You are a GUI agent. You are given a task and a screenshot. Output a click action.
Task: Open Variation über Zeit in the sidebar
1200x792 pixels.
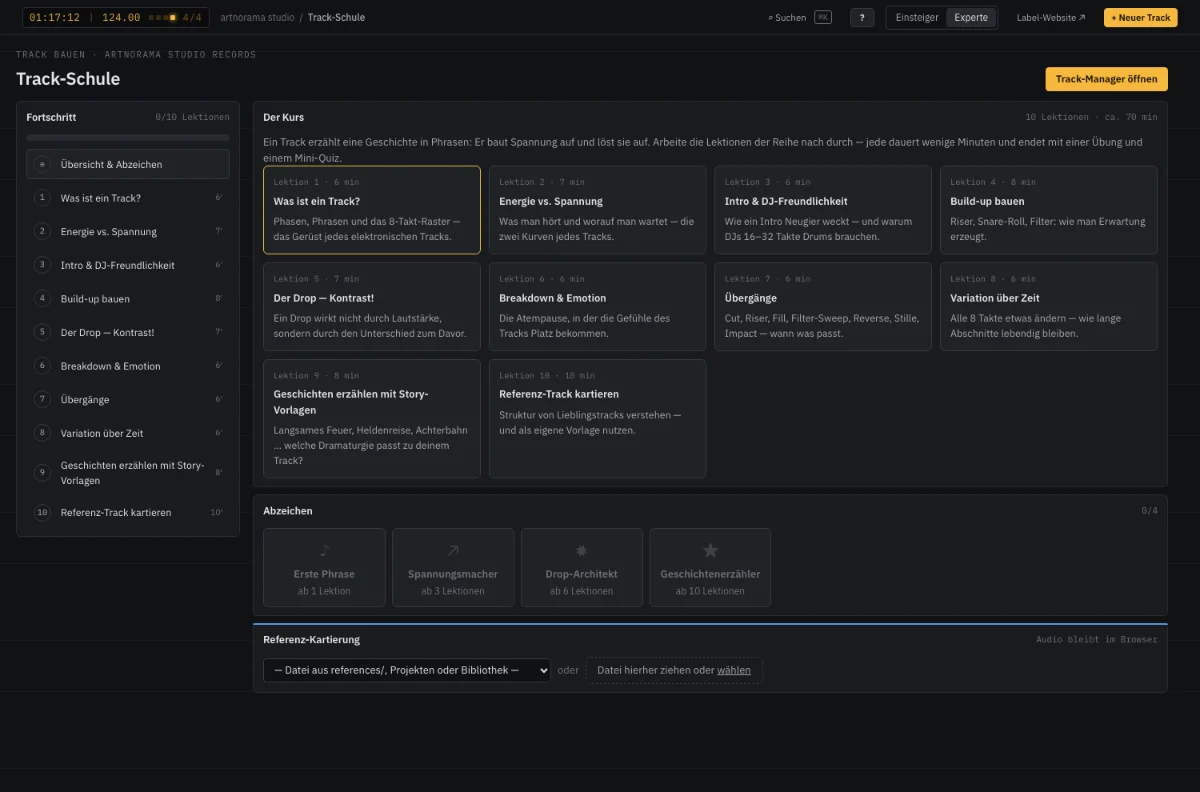click(x=128, y=433)
